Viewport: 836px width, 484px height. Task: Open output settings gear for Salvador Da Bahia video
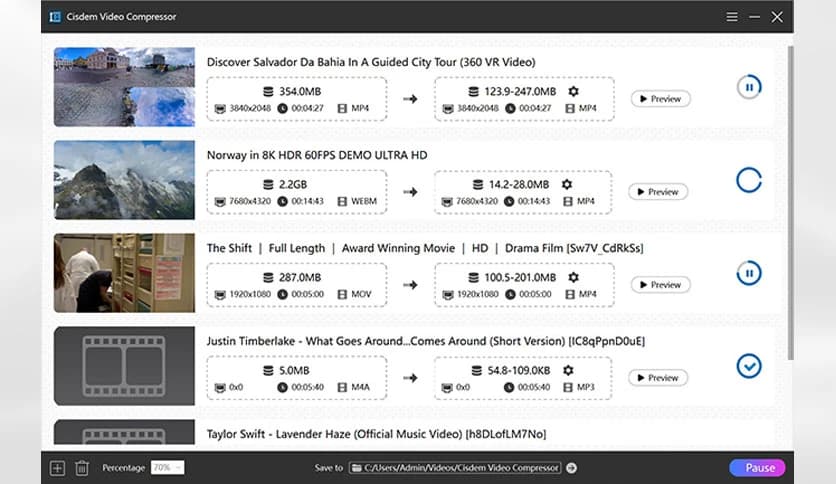[573, 91]
